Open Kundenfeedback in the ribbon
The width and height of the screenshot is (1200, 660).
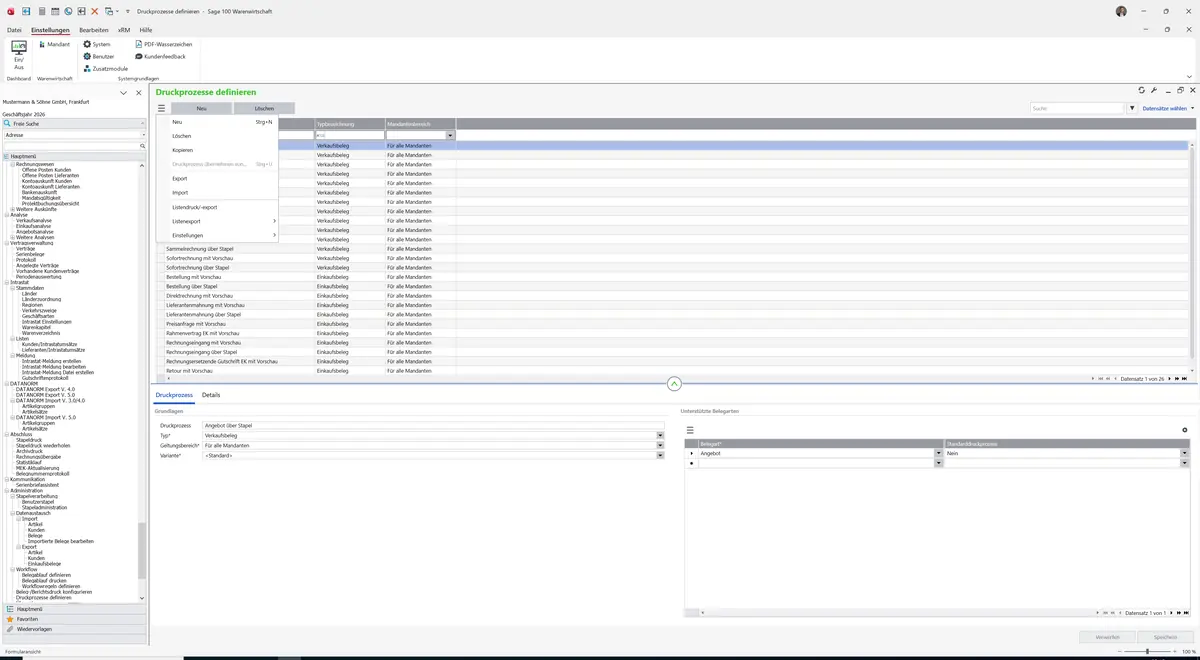tap(160, 56)
